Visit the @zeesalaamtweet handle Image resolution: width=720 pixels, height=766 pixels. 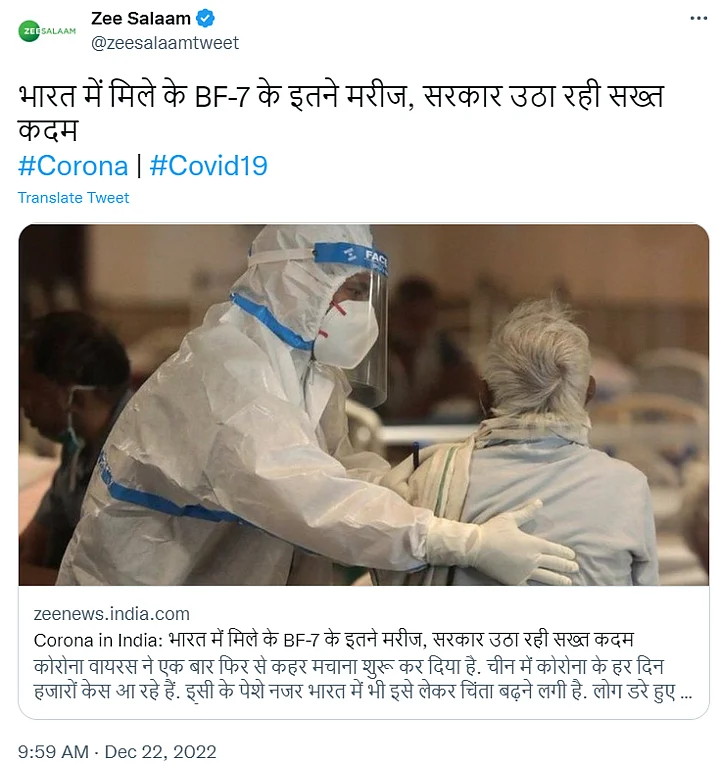tap(165, 43)
